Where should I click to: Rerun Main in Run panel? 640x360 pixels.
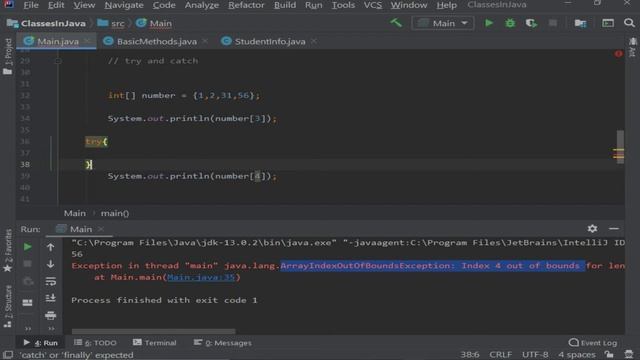tap(27, 247)
